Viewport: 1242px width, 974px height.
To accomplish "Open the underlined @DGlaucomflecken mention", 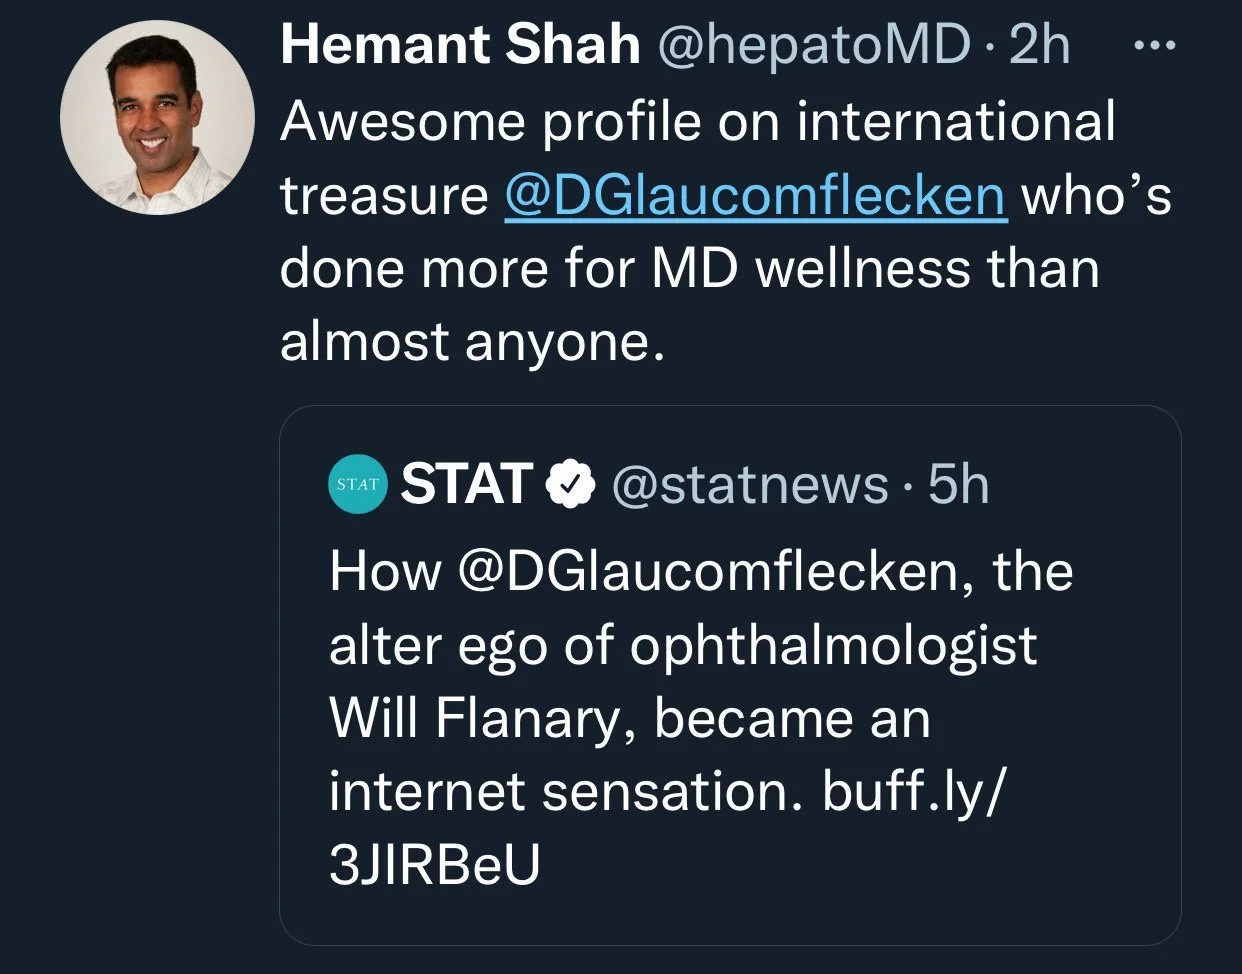I will coord(755,195).
